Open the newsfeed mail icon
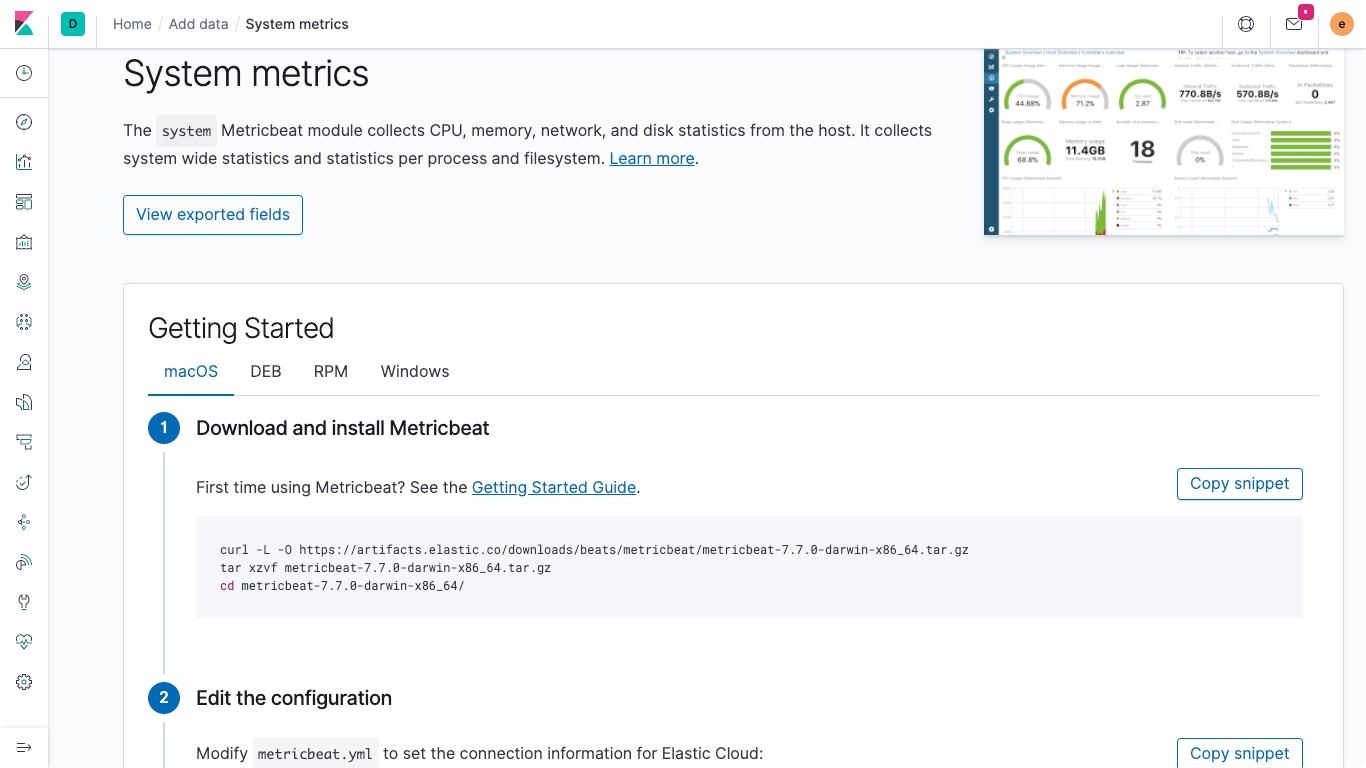Image resolution: width=1366 pixels, height=768 pixels. point(1294,24)
